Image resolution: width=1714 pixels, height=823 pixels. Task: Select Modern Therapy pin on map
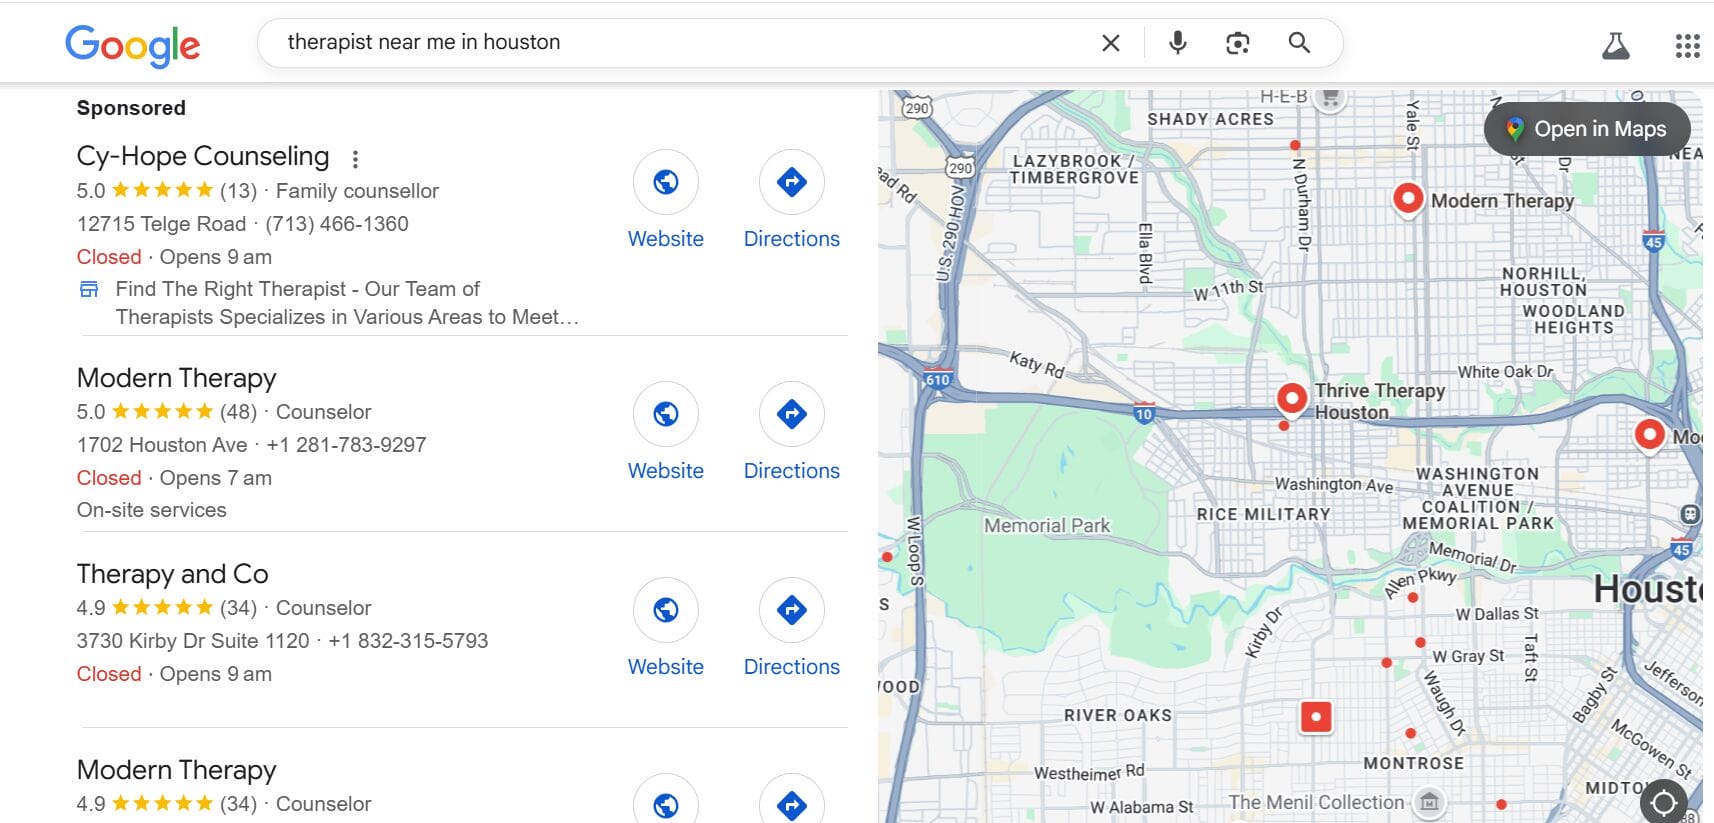point(1408,198)
